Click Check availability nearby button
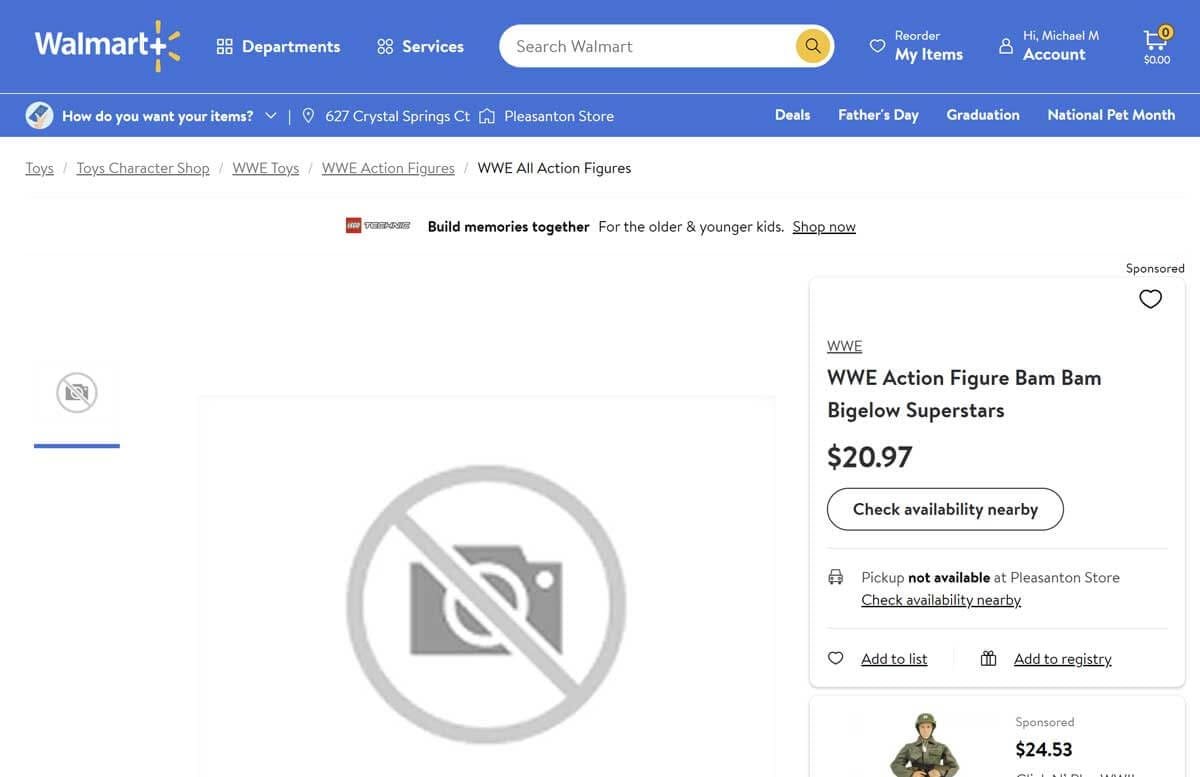The image size is (1200, 777). [945, 509]
